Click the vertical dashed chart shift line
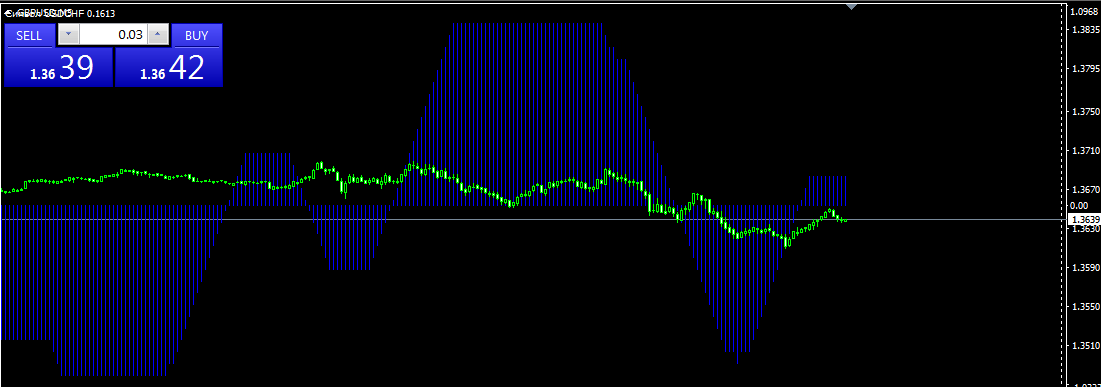 click(1061, 193)
